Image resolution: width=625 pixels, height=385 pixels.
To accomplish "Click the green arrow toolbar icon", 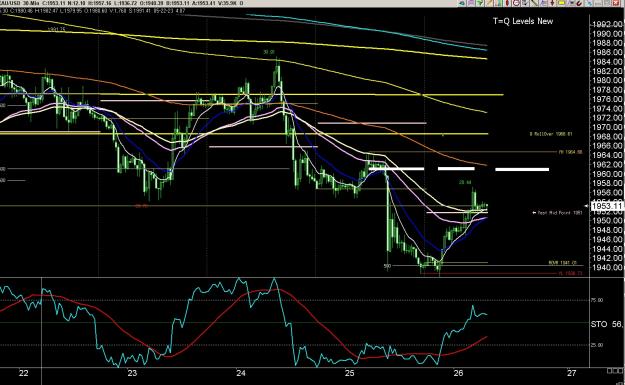I will [480, 3].
